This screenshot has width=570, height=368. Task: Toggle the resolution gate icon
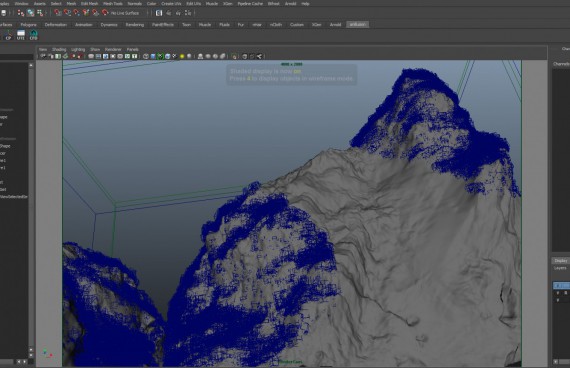(x=105, y=56)
